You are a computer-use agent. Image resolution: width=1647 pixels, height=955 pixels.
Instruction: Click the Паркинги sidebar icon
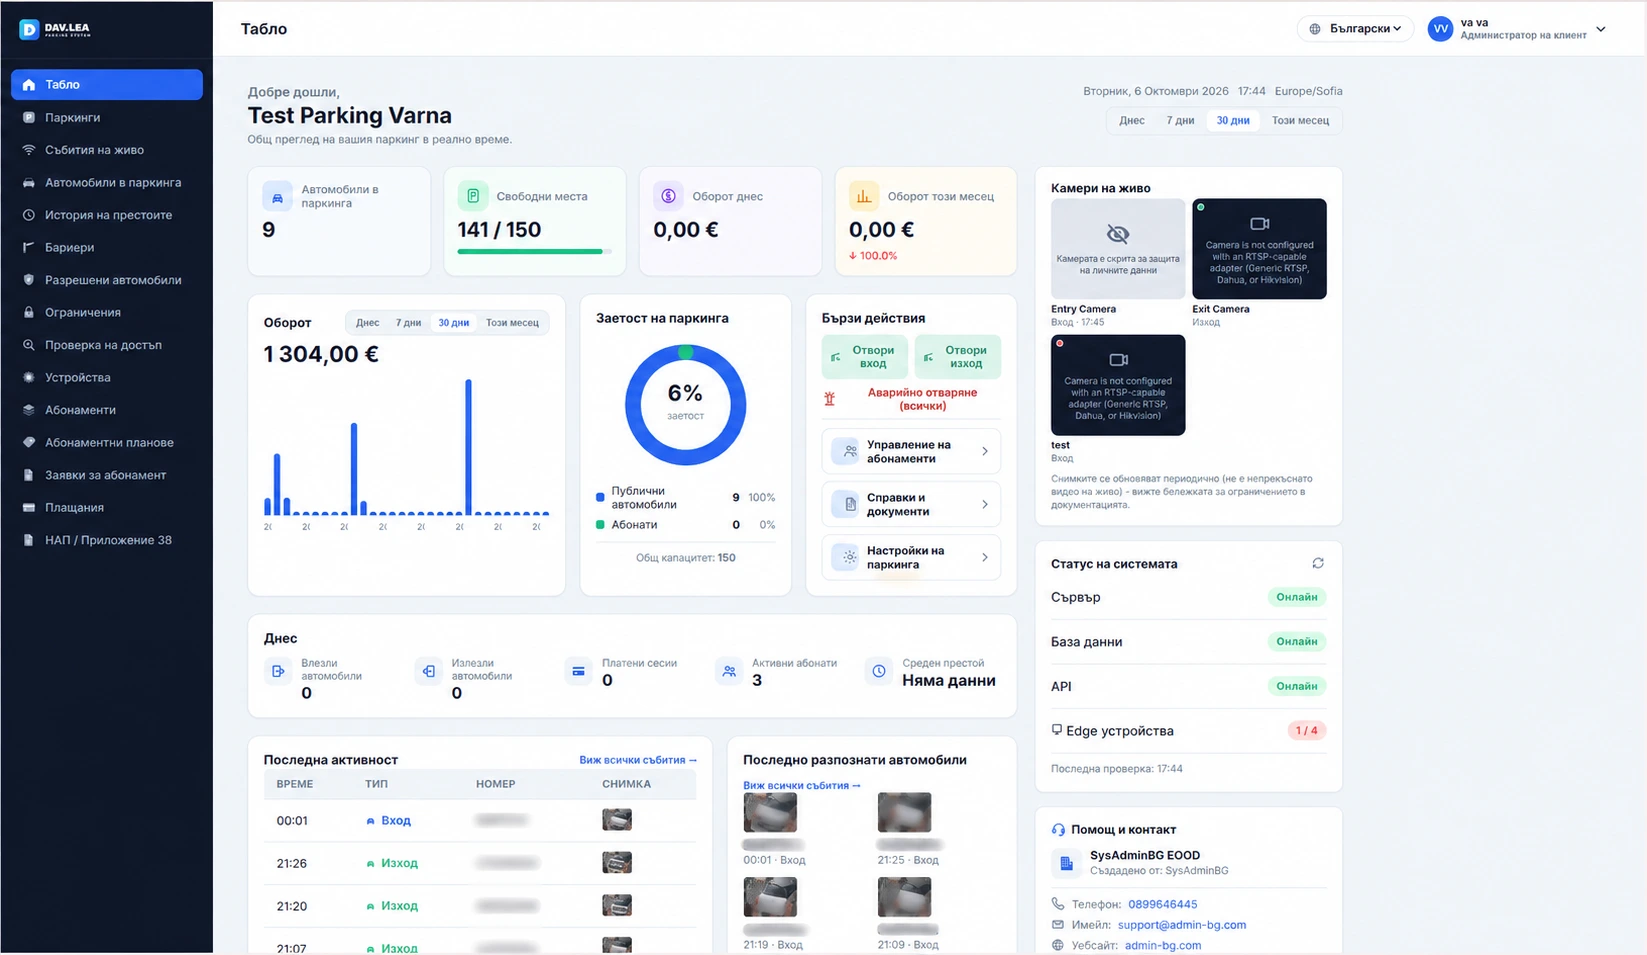click(29, 117)
